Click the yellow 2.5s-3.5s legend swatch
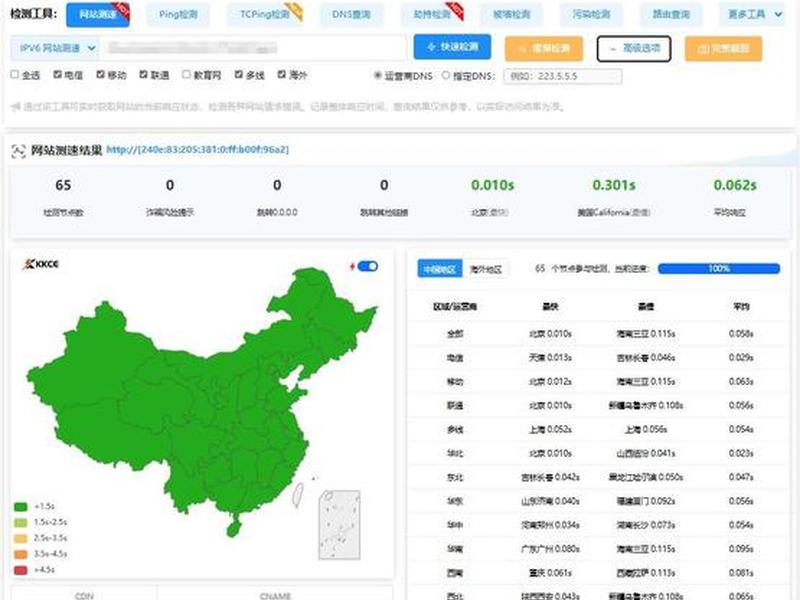This screenshot has width=800, height=600. (x=20, y=538)
